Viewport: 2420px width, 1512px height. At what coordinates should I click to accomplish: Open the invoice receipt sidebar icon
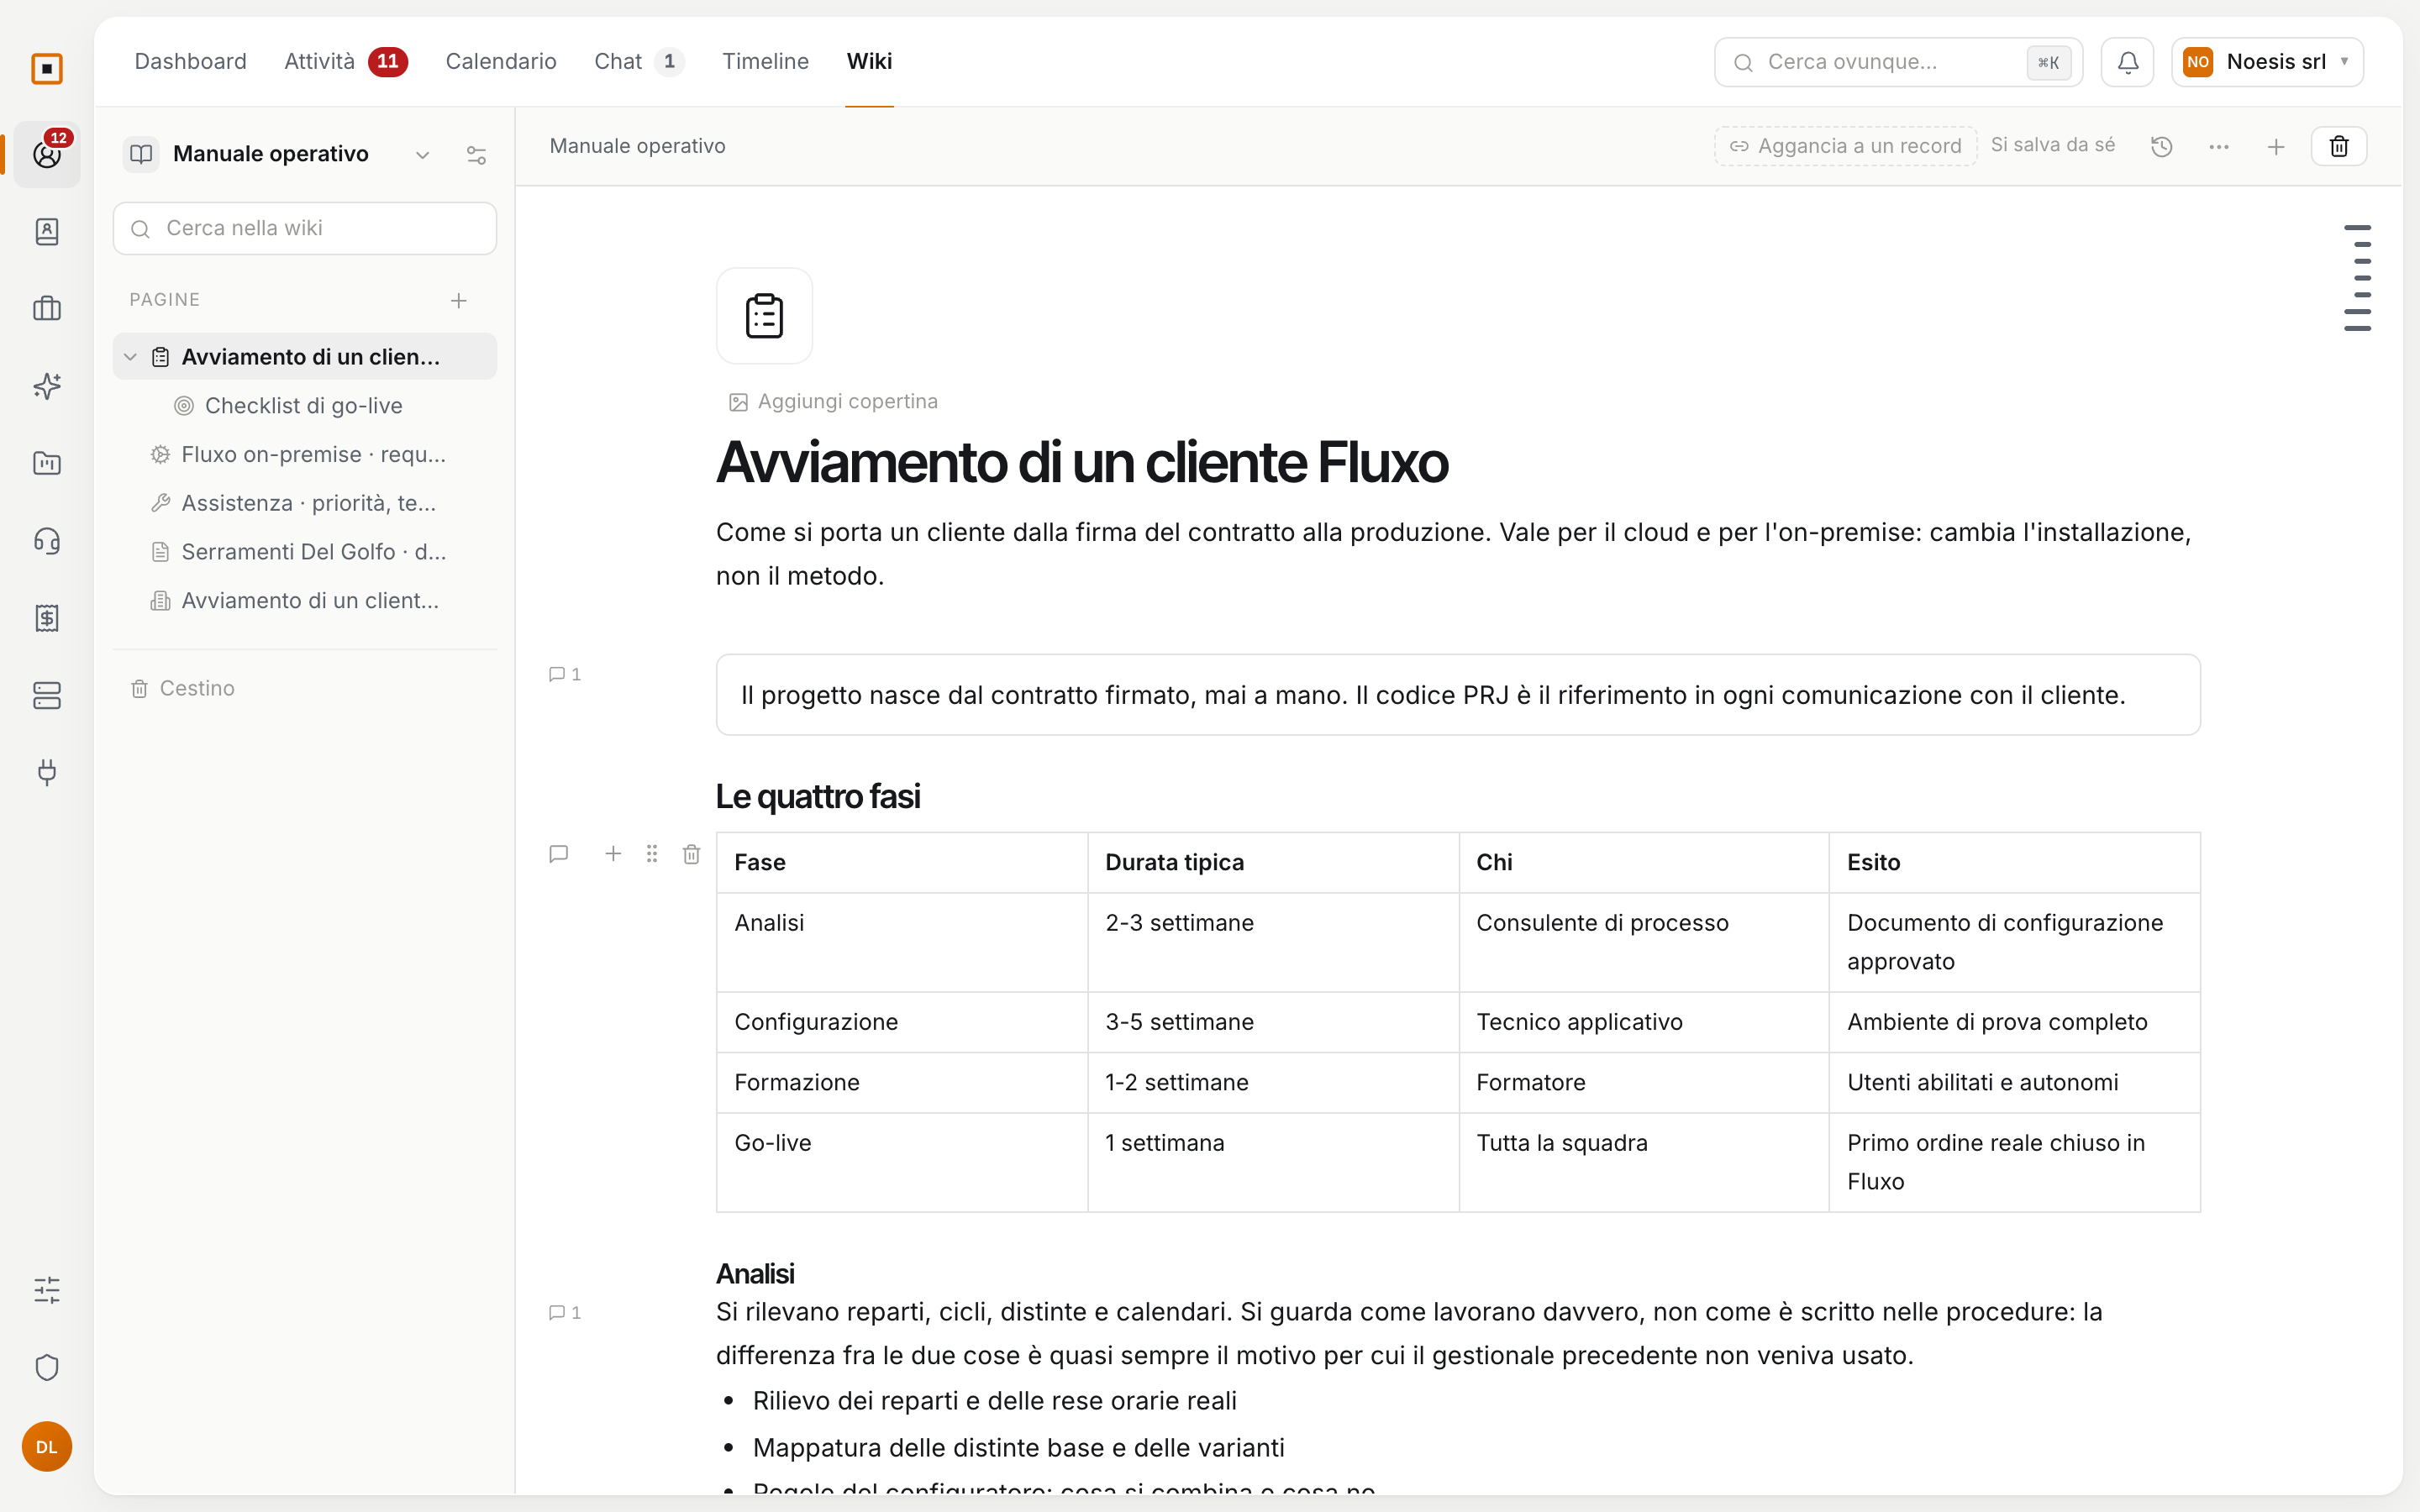pyautogui.click(x=47, y=618)
